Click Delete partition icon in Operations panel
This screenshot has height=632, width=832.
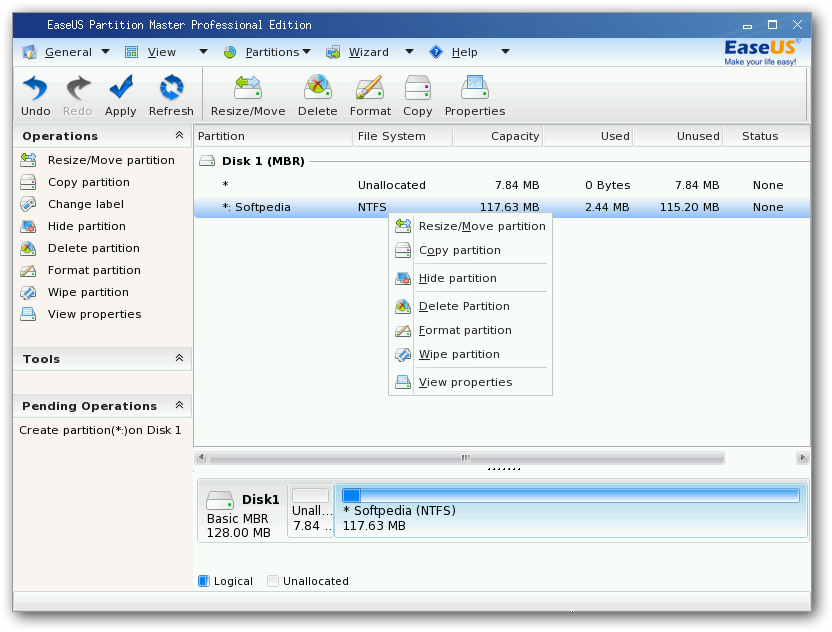coord(28,248)
